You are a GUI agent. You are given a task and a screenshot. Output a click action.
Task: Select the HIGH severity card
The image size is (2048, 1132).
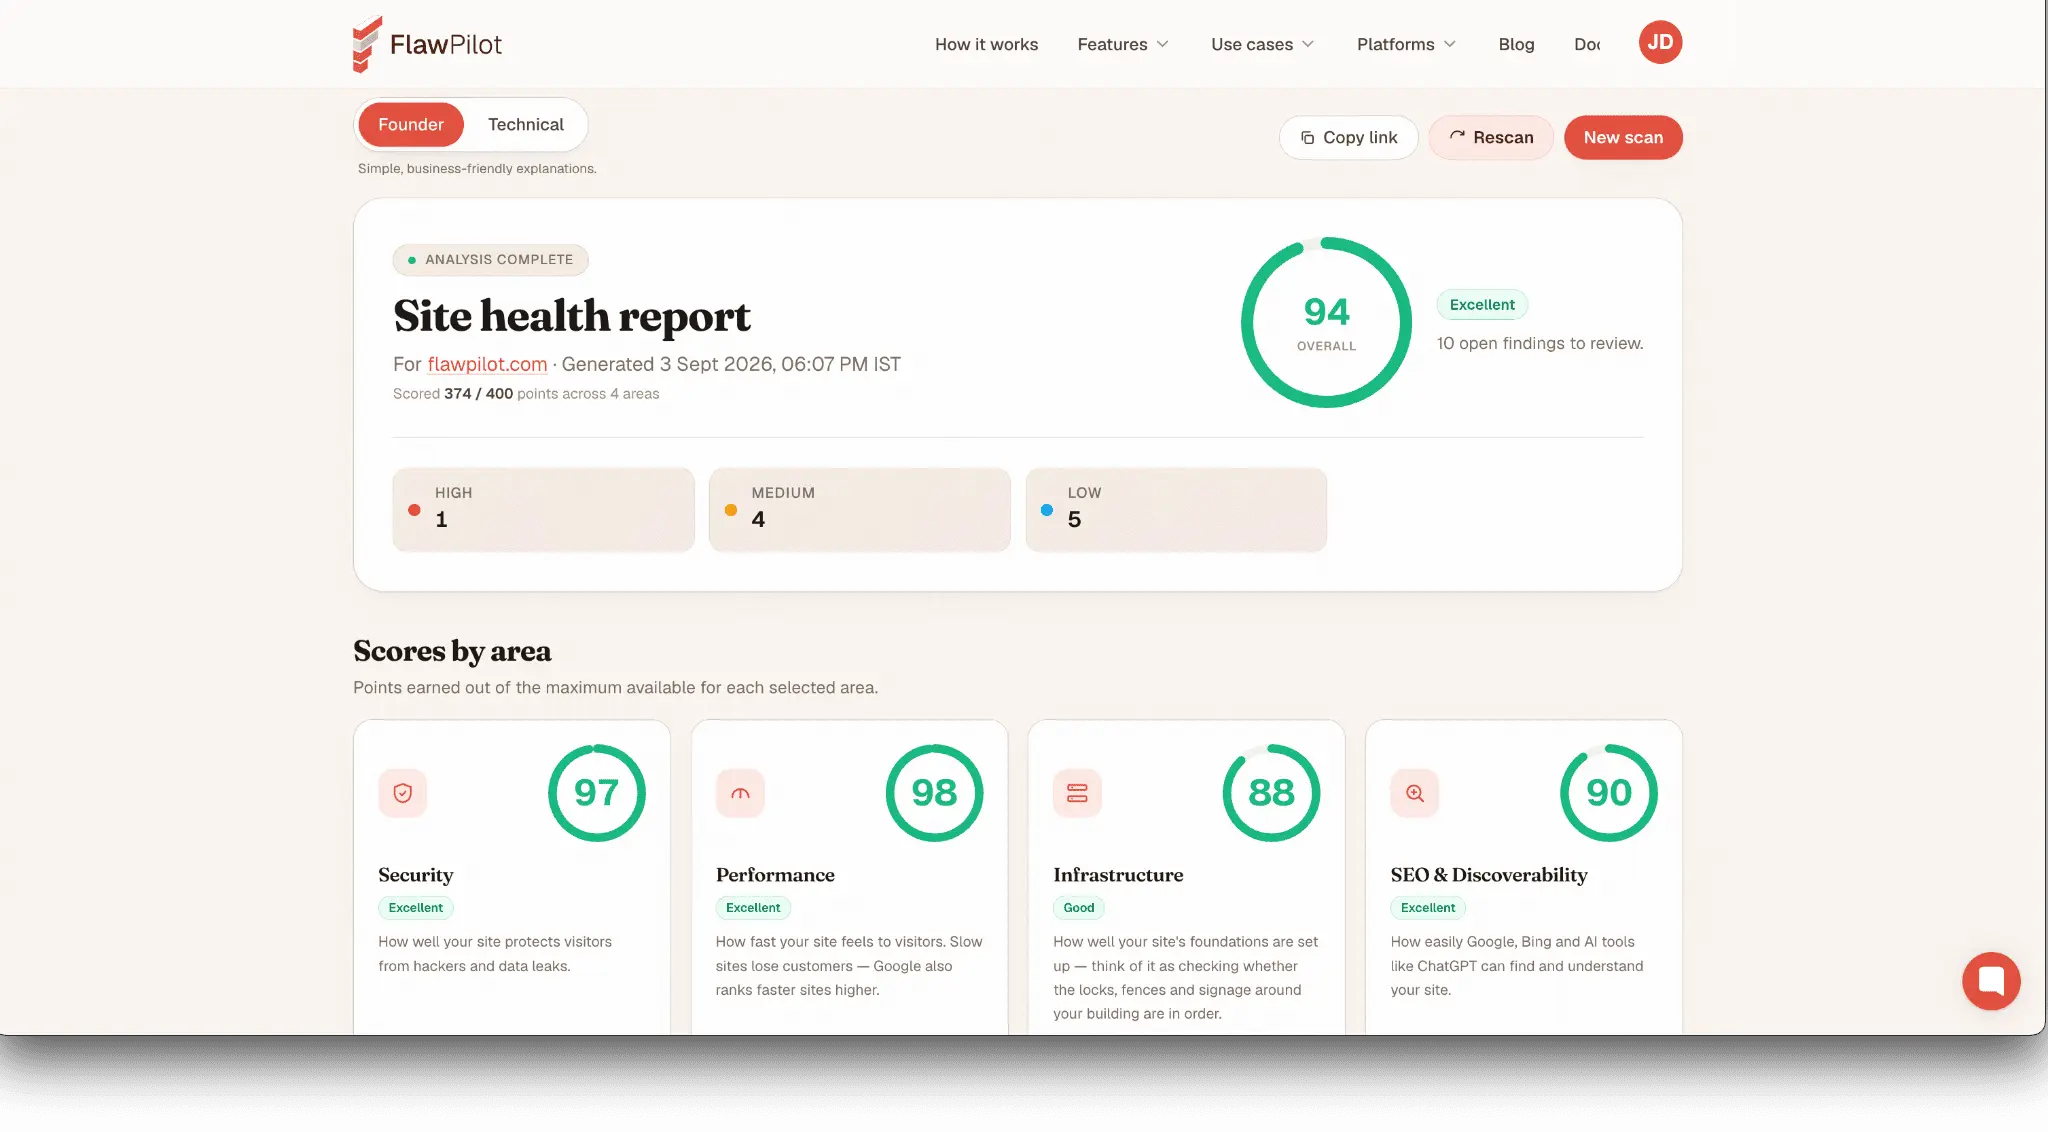coord(543,509)
